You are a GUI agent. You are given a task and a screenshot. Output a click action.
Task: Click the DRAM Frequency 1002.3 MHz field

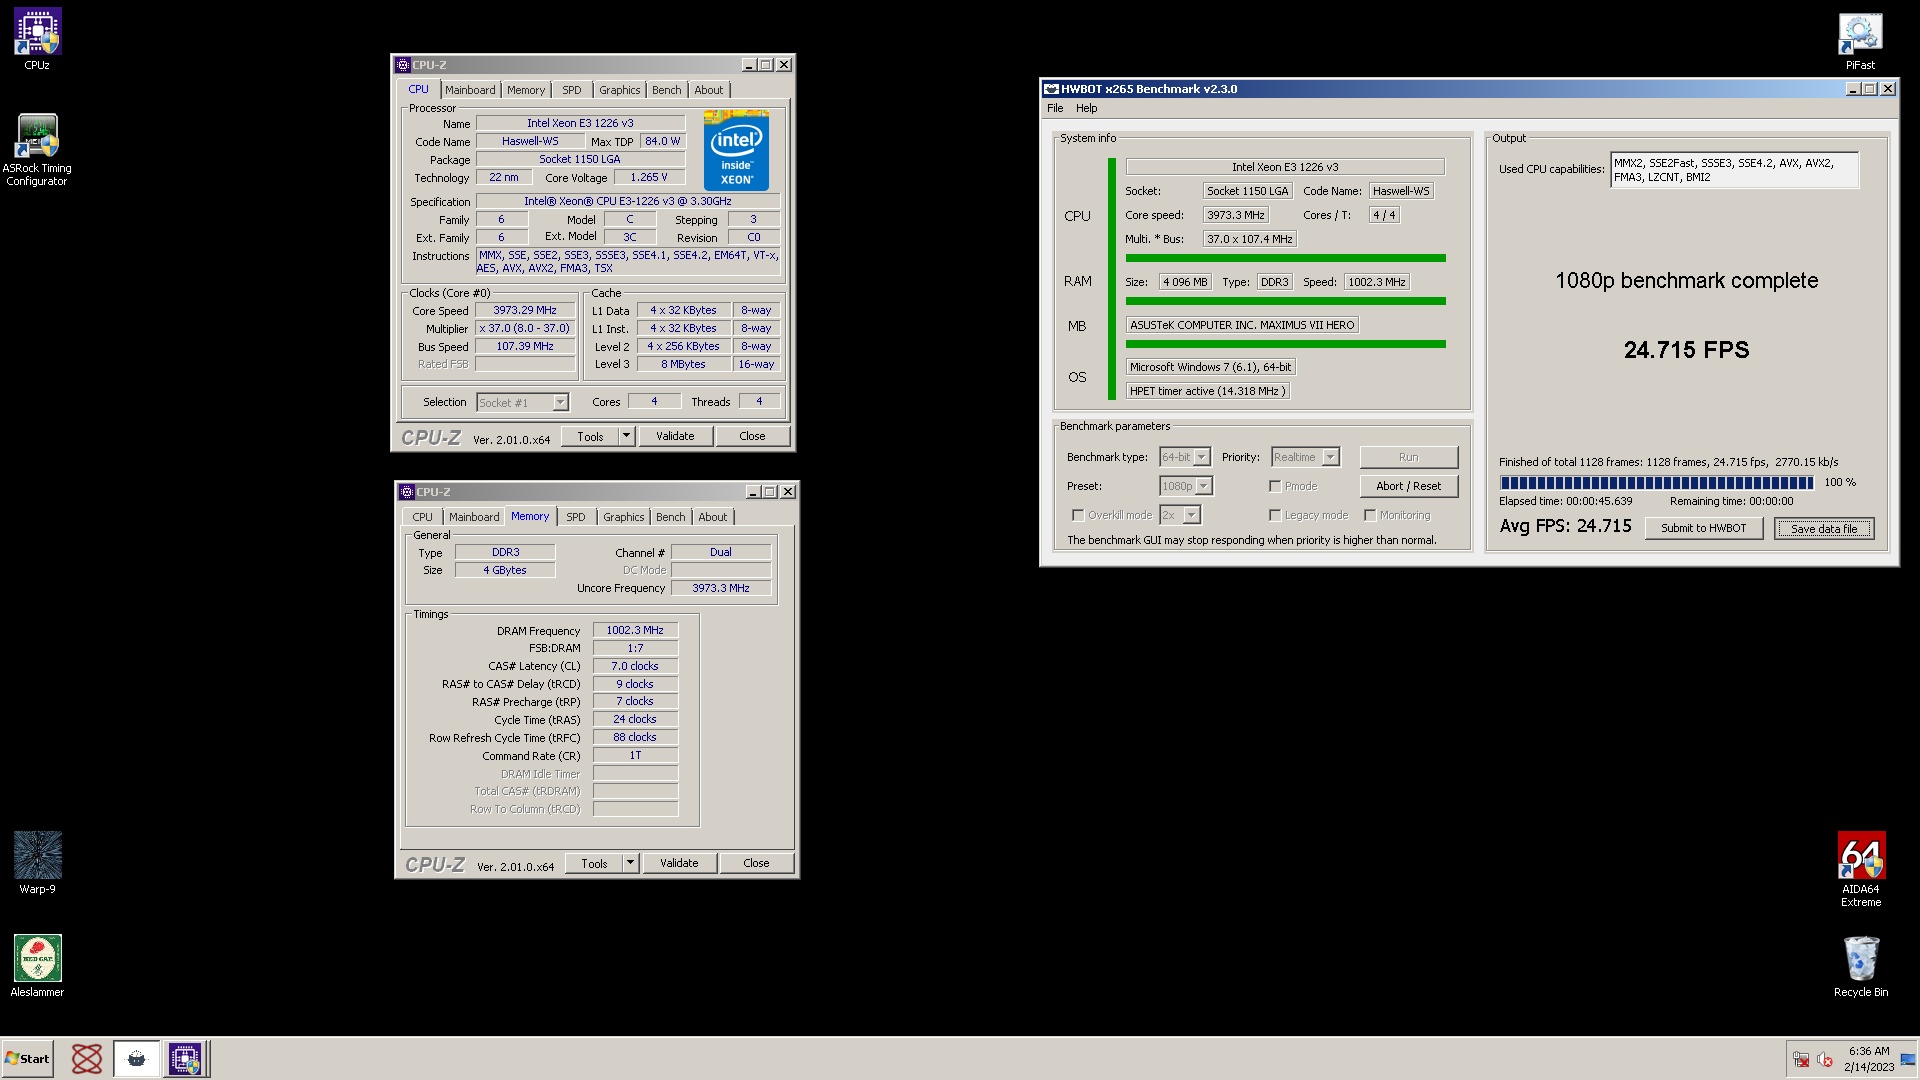coord(635,630)
